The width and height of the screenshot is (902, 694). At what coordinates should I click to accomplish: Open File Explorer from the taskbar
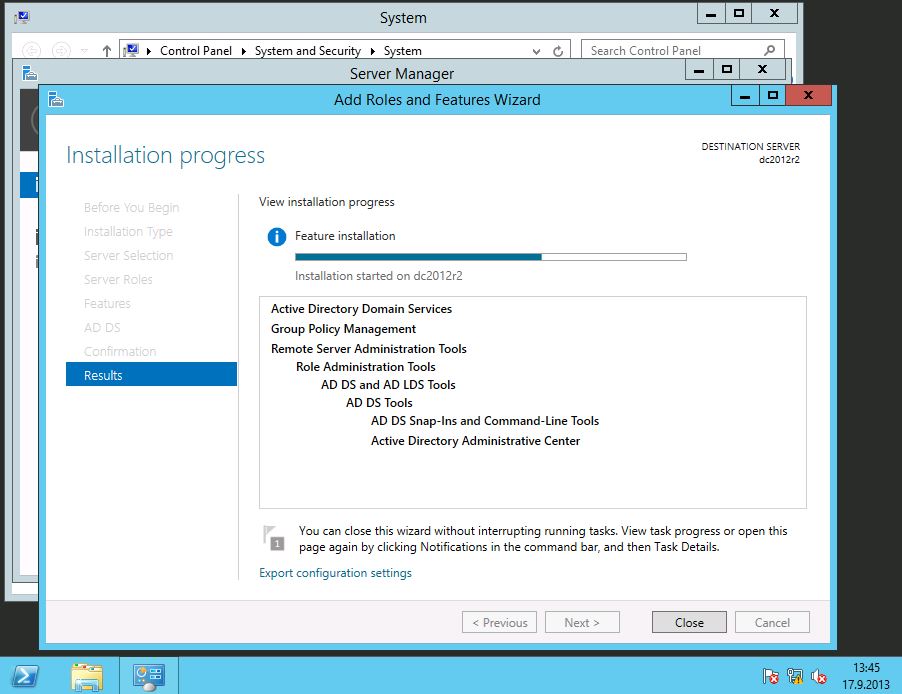point(87,676)
